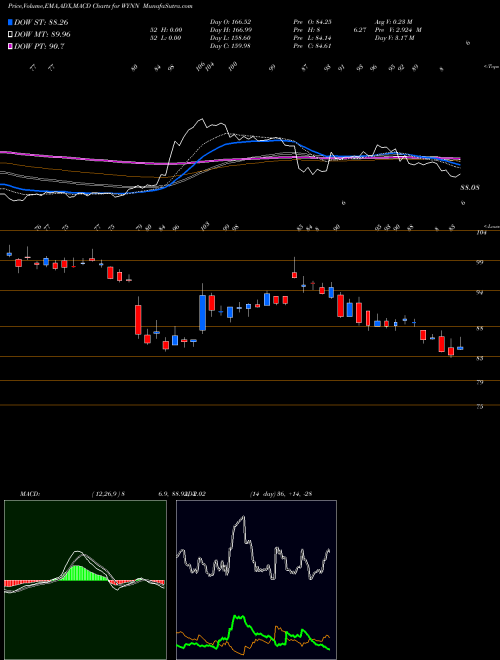Click the white DOW MT legend swatch
This screenshot has width=500, height=660.
coord(11,35)
